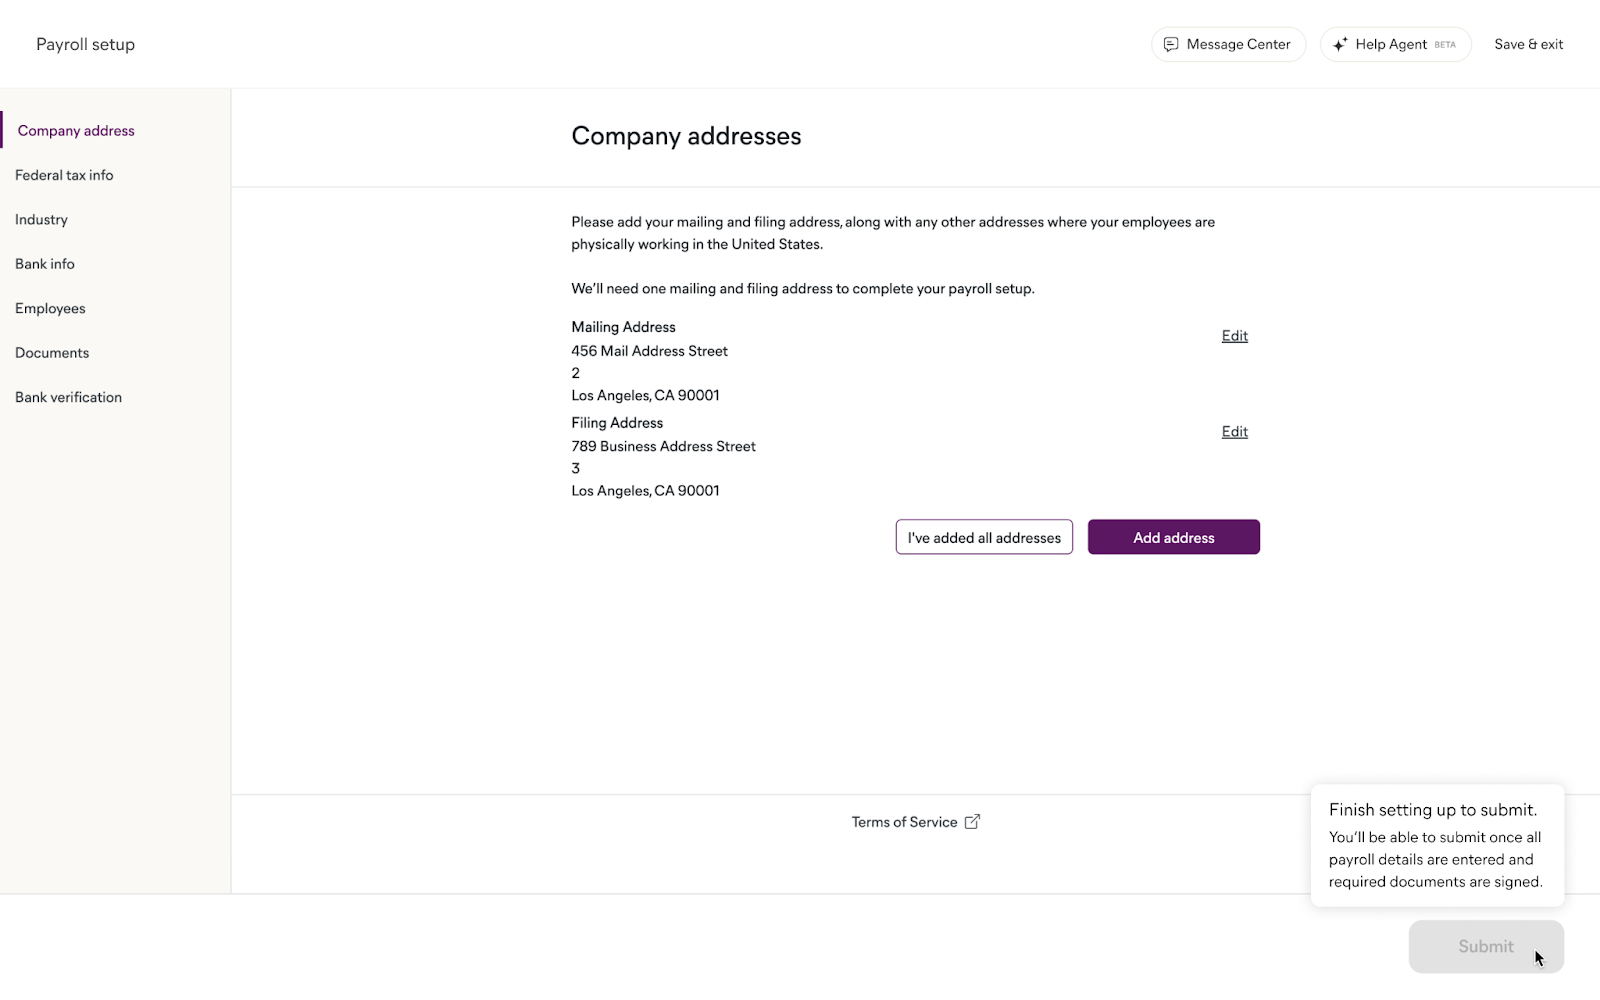This screenshot has width=1600, height=1000.
Task: Edit the Filing Address entry
Action: pyautogui.click(x=1234, y=432)
